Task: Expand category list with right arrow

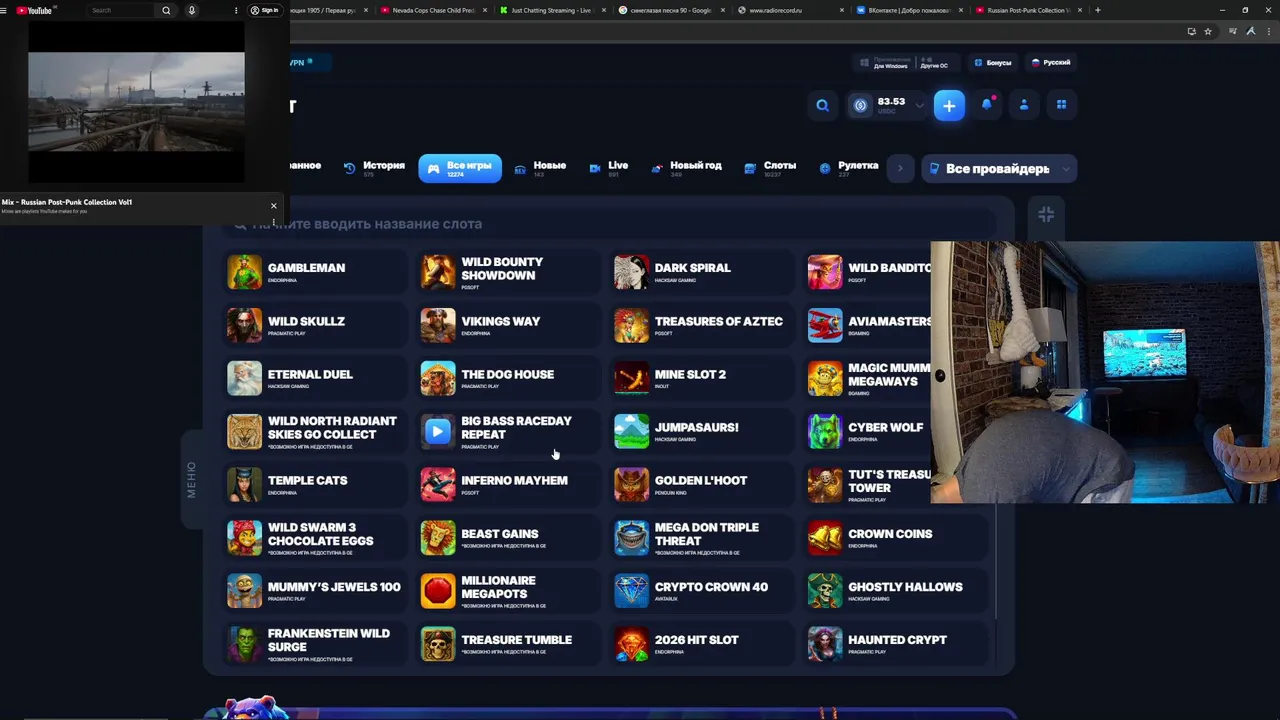Action: [x=900, y=168]
